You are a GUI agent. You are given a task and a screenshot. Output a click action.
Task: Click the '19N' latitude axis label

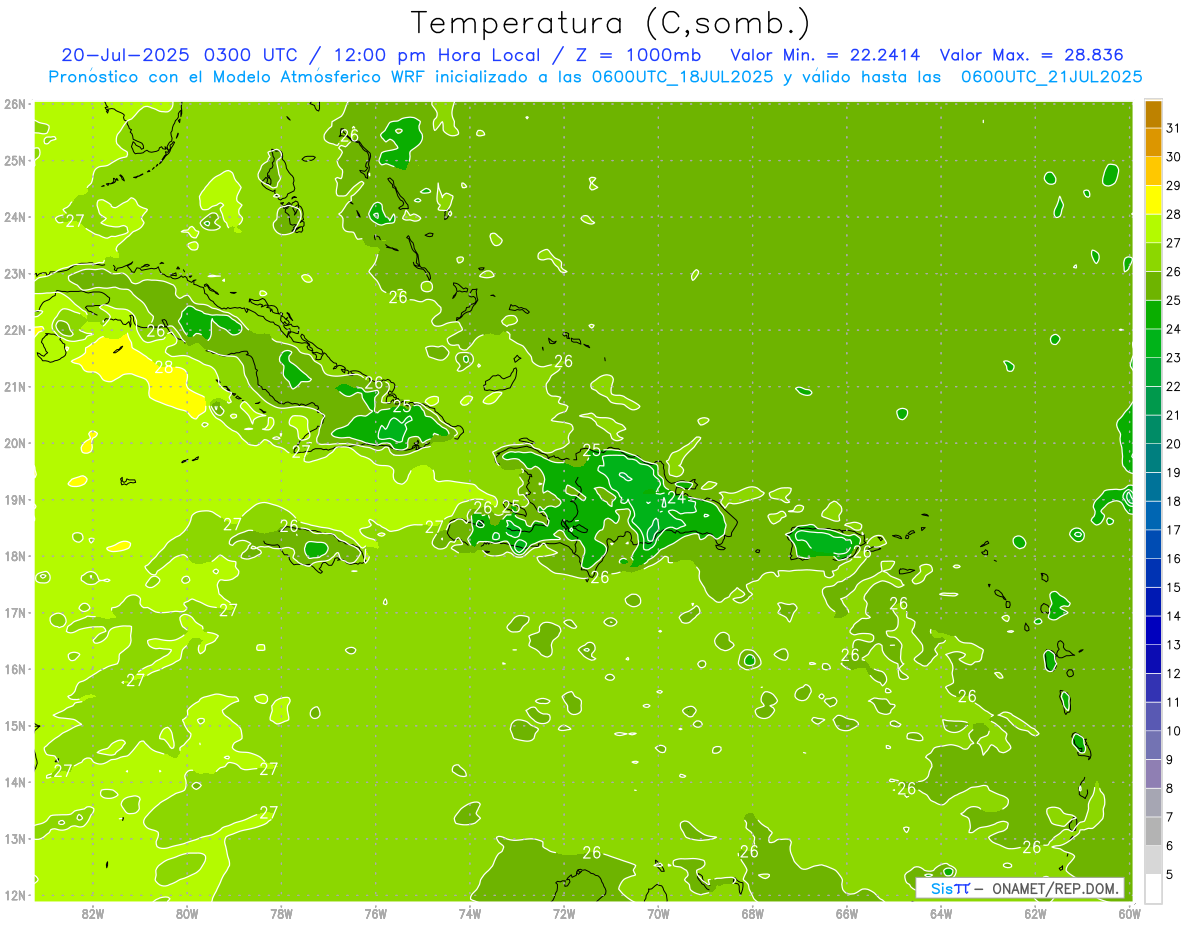tap(15, 499)
